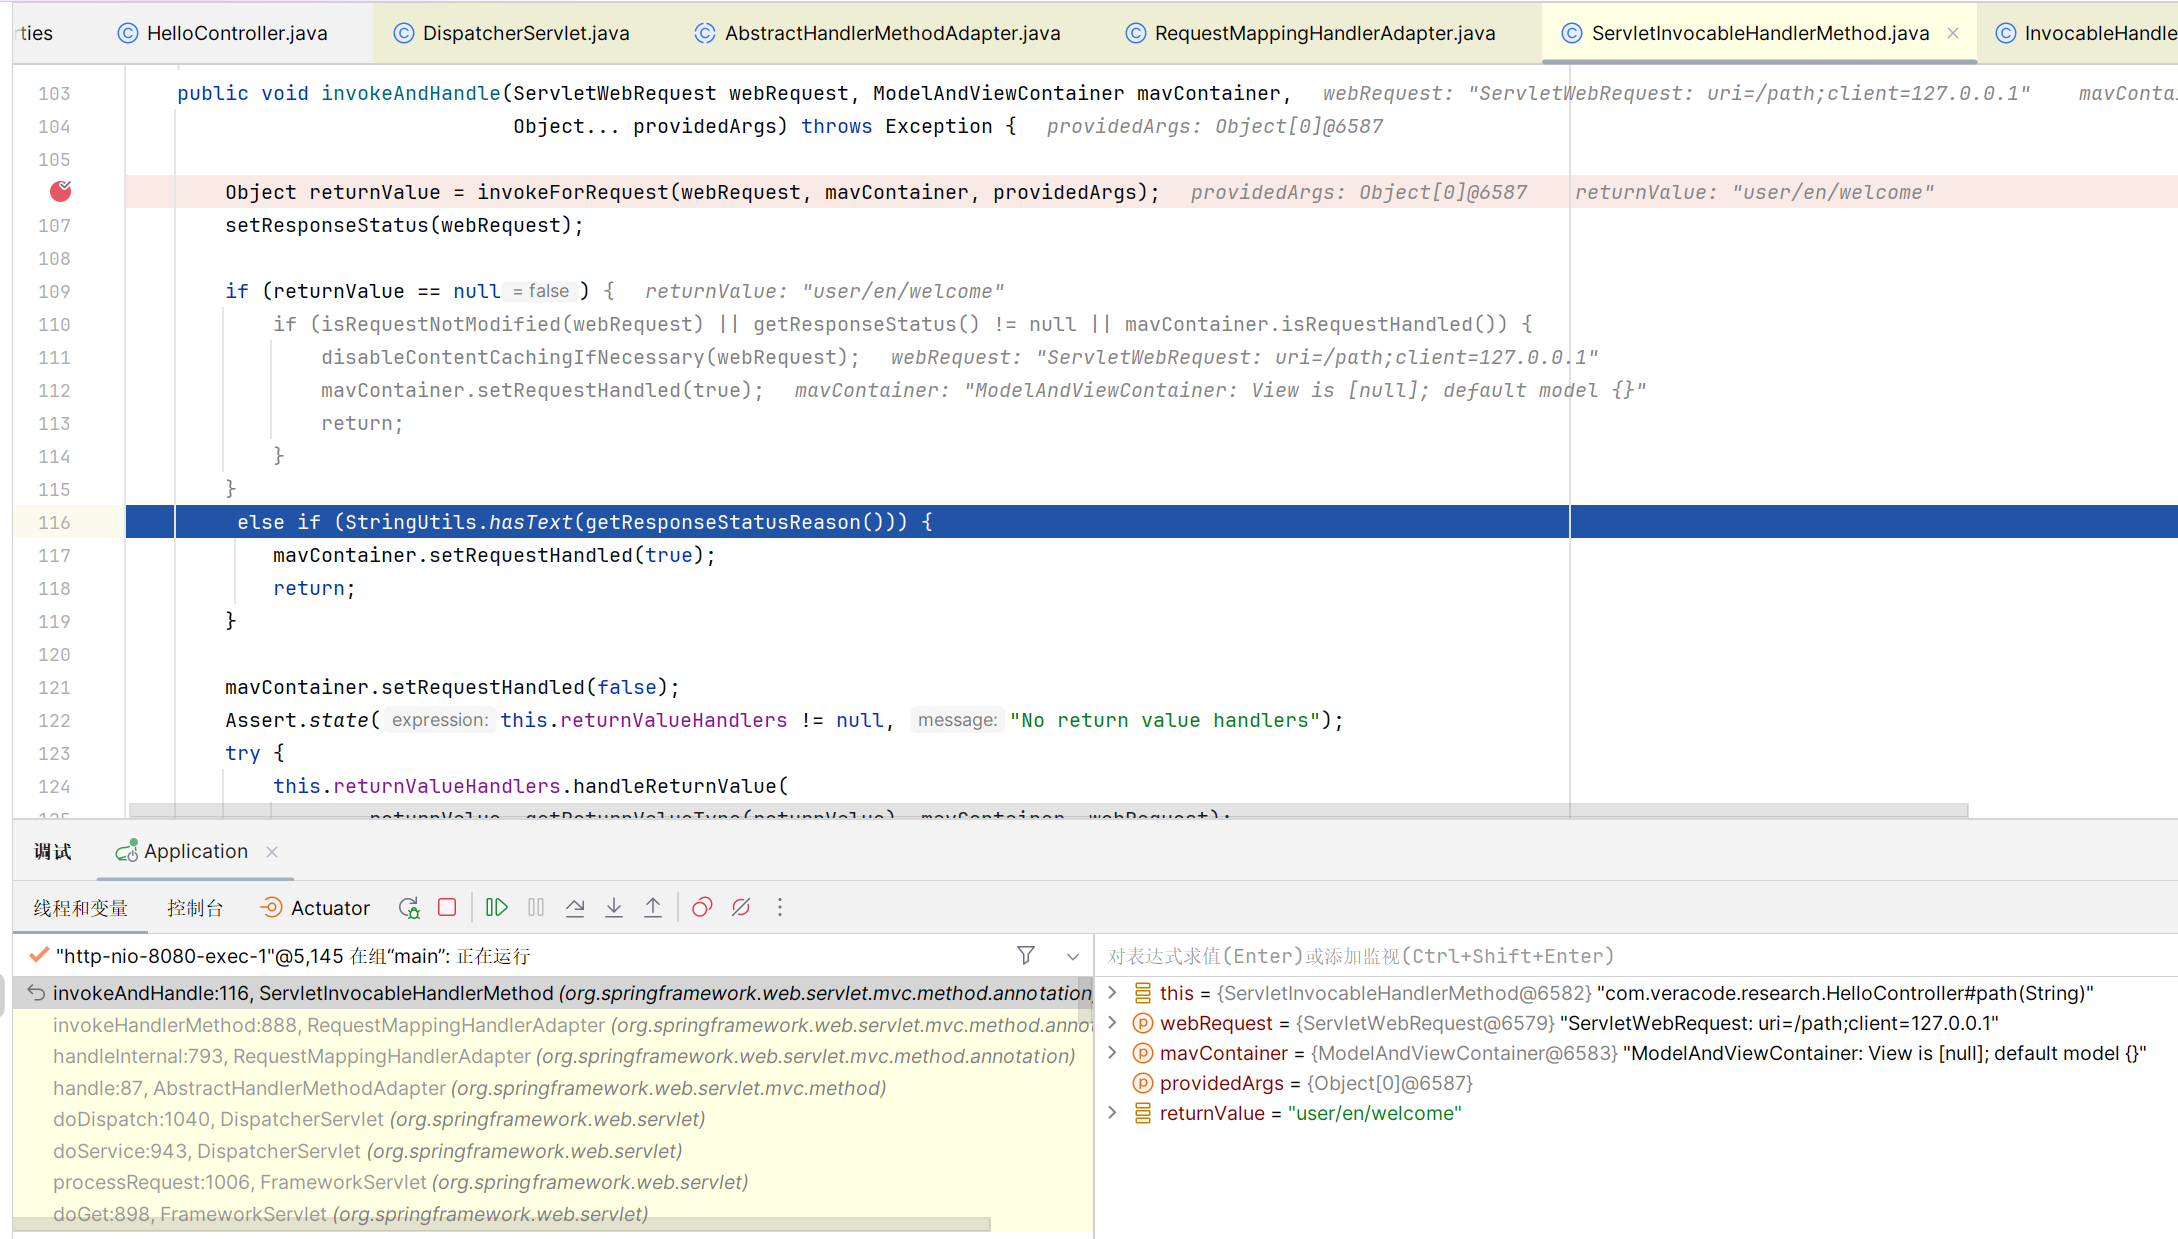Click the 'message:' parameter hint on line 122
Screen dimensions: 2178x1239
957,720
